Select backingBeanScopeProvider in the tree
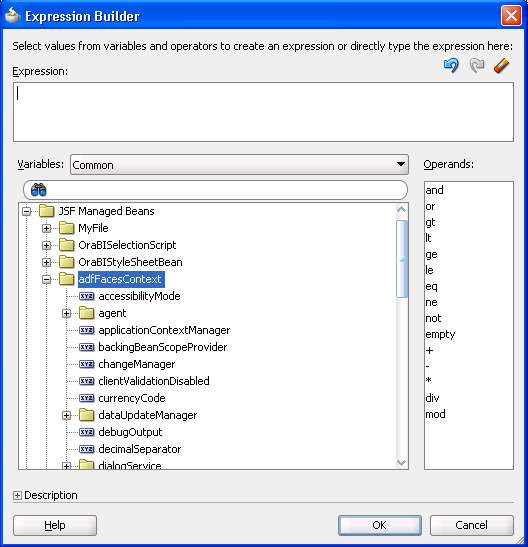528x547 pixels. [x=163, y=347]
